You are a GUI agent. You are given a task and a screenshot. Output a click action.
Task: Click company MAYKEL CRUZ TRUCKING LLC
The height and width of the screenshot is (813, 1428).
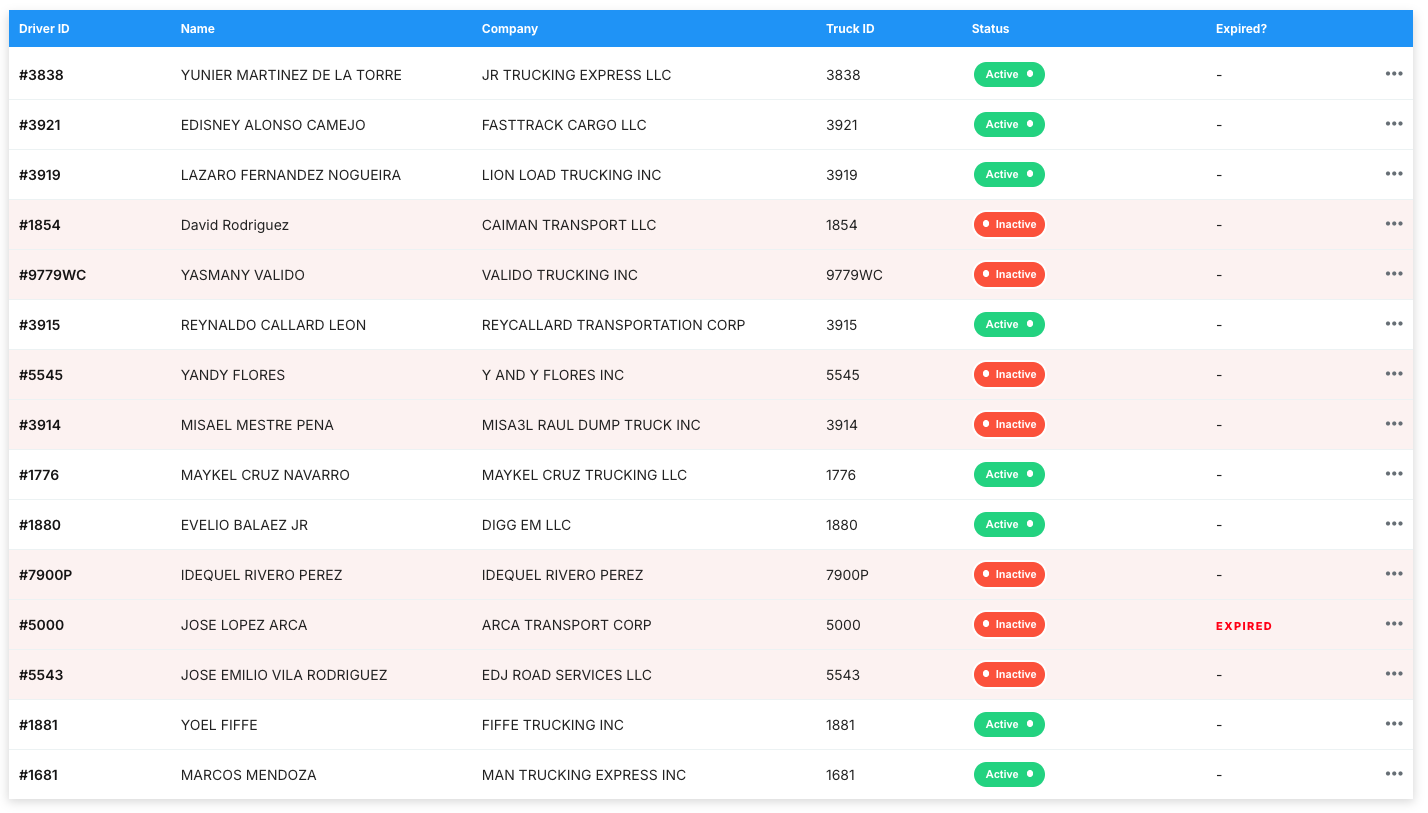pyautogui.click(x=584, y=475)
